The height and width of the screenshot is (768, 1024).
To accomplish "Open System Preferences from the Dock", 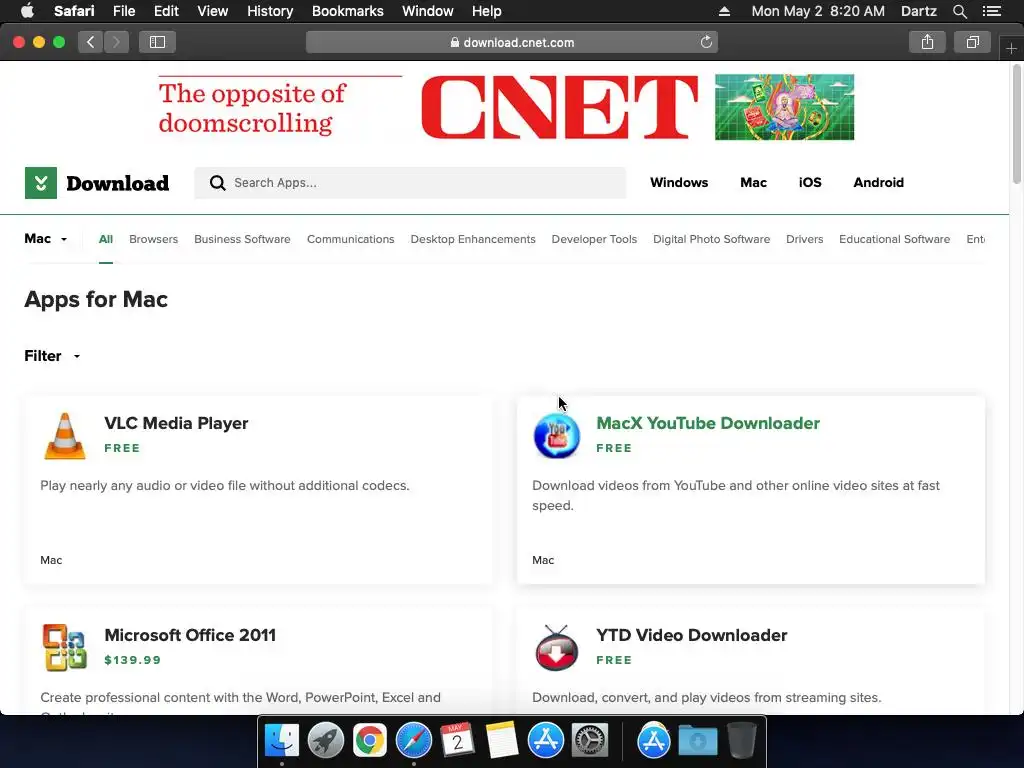I will click(x=590, y=741).
